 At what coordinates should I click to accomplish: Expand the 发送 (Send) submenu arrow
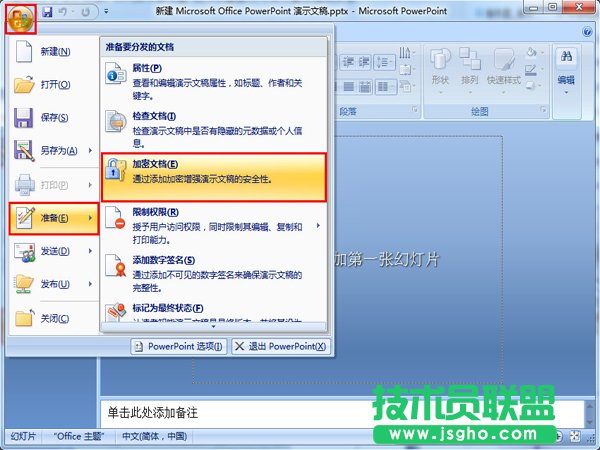pos(92,250)
